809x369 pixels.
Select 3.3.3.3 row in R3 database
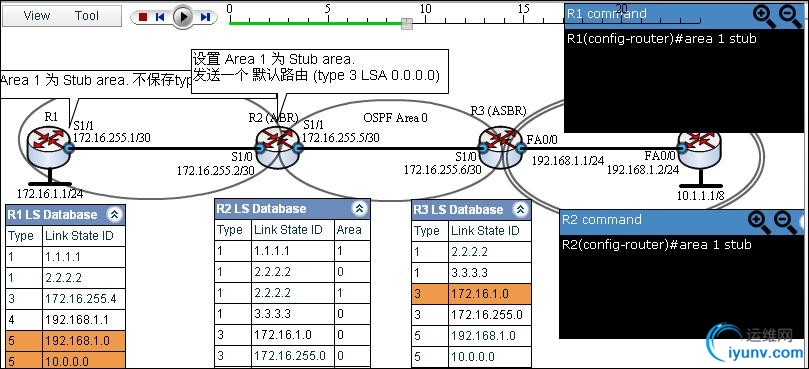pyautogui.click(x=472, y=272)
